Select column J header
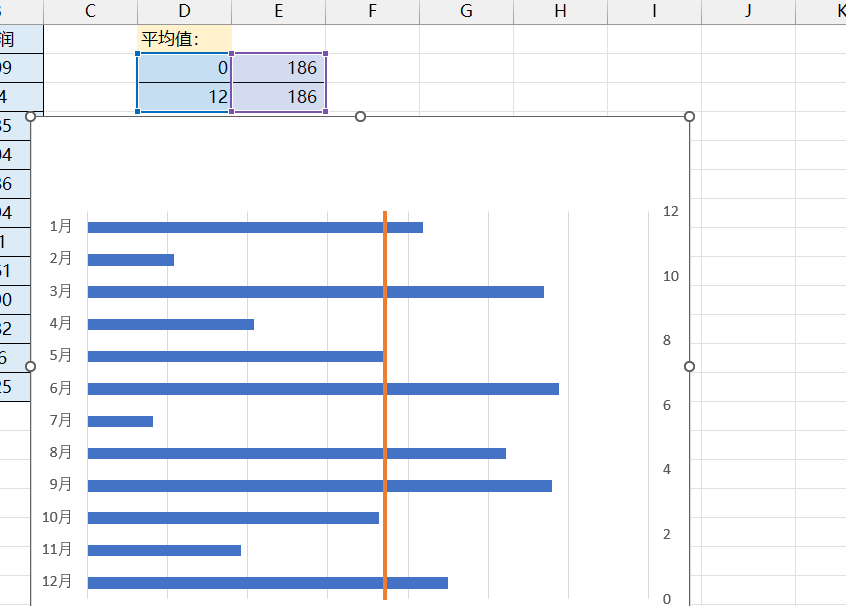This screenshot has width=846, height=606. click(x=748, y=11)
